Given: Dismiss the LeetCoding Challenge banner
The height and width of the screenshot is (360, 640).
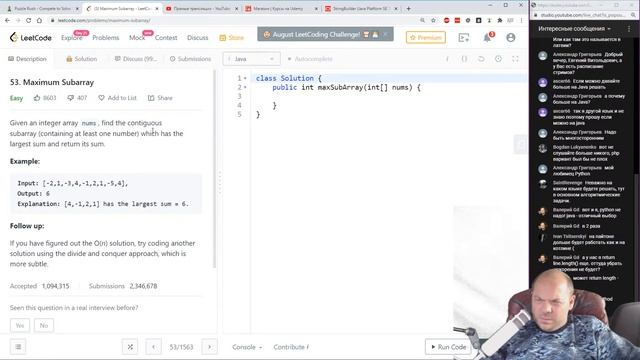Looking at the screenshot, I should pyautogui.click(x=385, y=34).
